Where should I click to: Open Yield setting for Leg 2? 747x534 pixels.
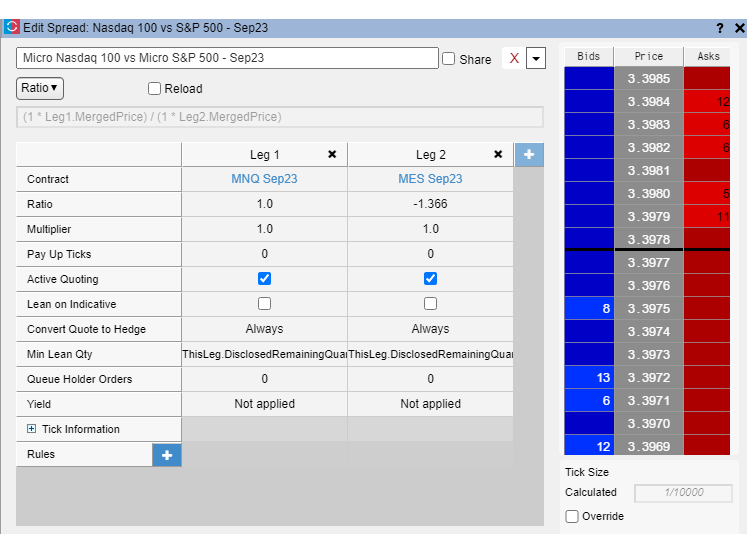coord(430,404)
